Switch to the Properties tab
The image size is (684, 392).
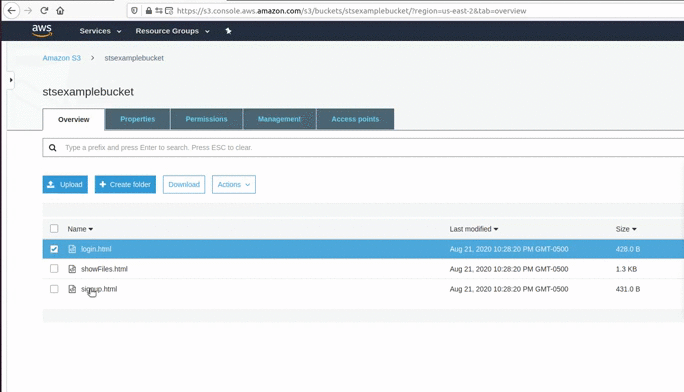[138, 119]
